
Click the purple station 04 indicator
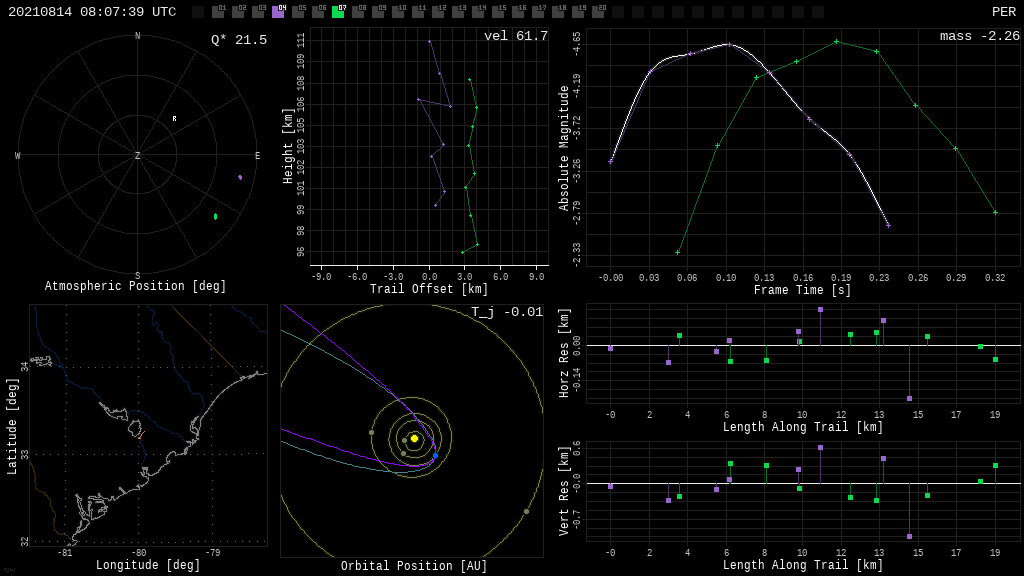click(278, 12)
